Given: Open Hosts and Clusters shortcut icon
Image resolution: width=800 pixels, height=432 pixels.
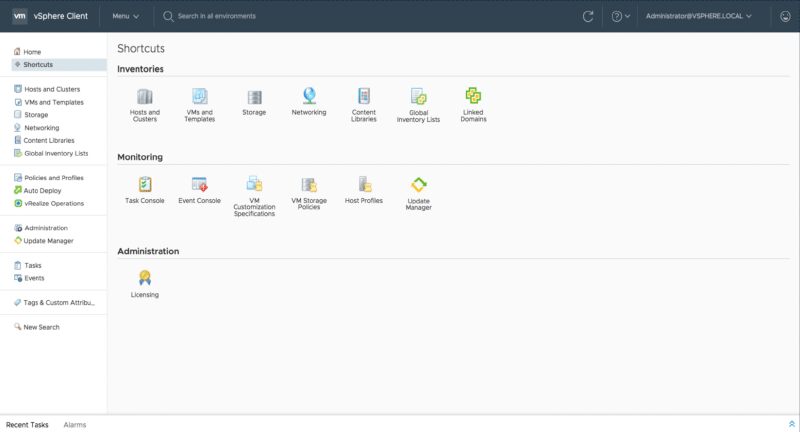Looking at the screenshot, I should 145,96.
